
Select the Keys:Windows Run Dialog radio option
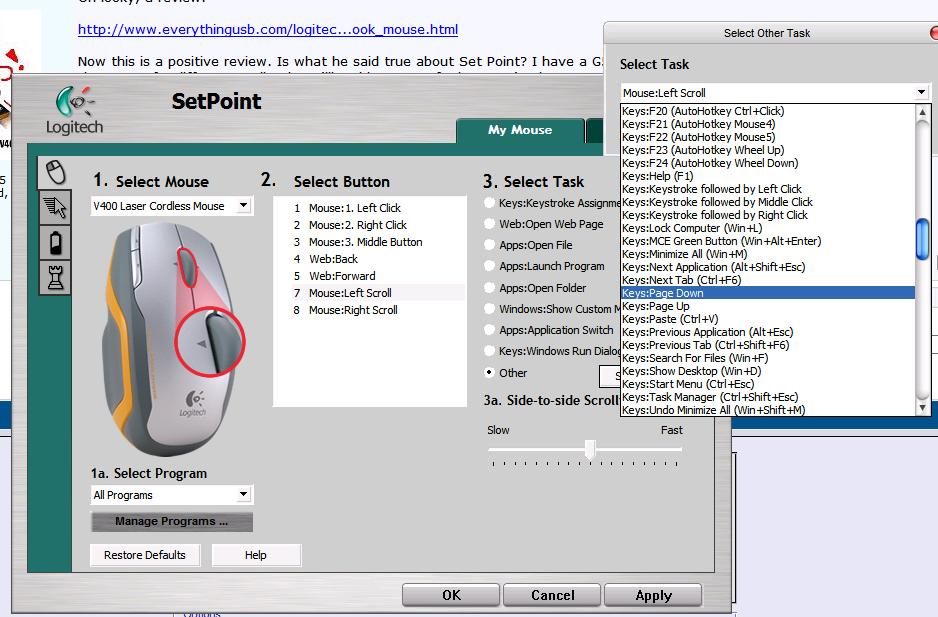[489, 351]
